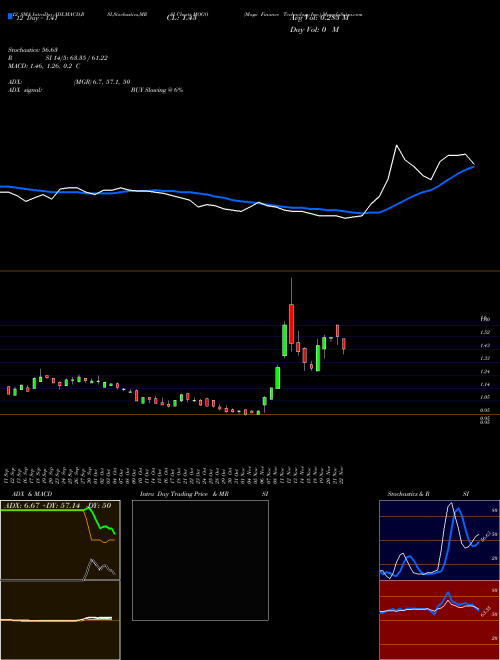Click the 1.52 price axis label
The image size is (500, 660).
tap(485, 333)
